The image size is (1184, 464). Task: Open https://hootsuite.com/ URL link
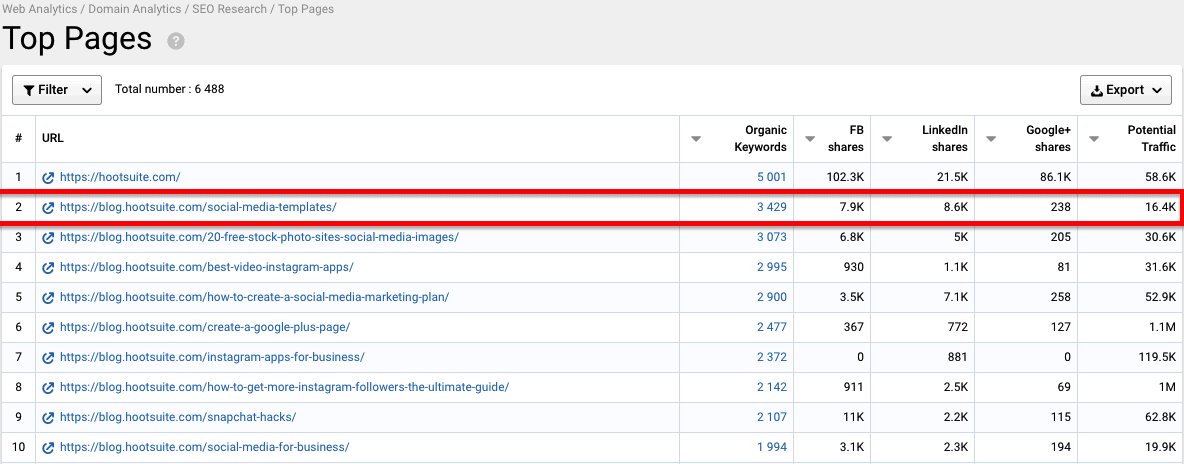coord(120,178)
